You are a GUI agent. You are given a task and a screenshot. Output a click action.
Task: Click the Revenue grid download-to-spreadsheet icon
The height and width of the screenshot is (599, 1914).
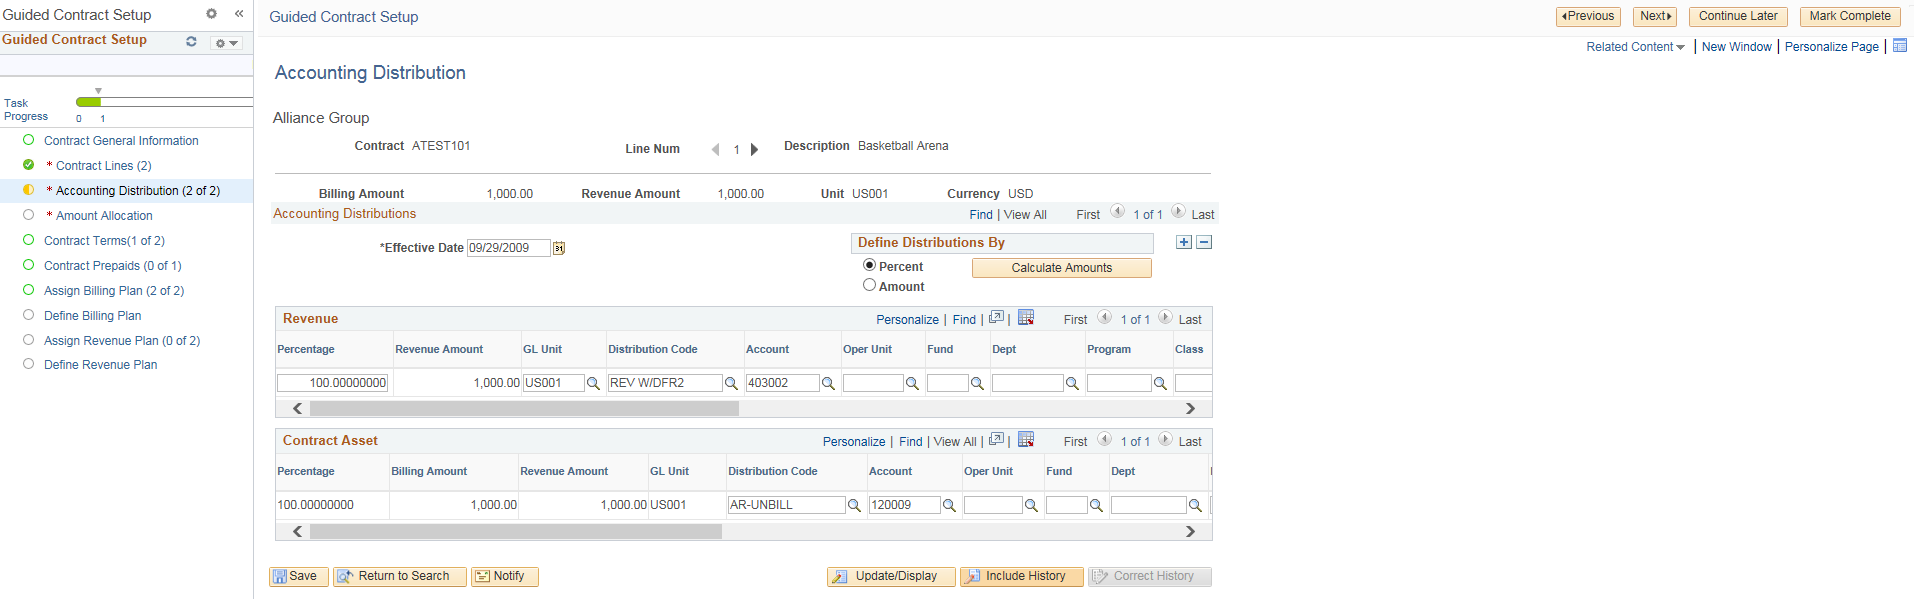click(1026, 318)
